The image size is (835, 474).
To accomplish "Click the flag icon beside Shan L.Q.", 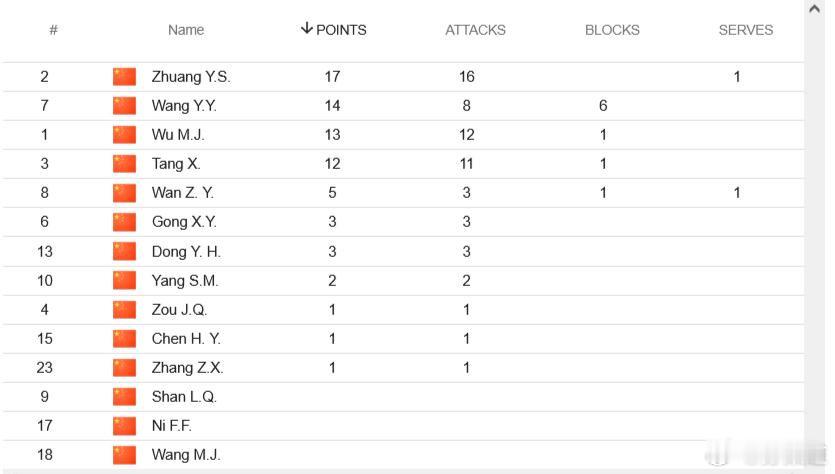I will (x=124, y=397).
